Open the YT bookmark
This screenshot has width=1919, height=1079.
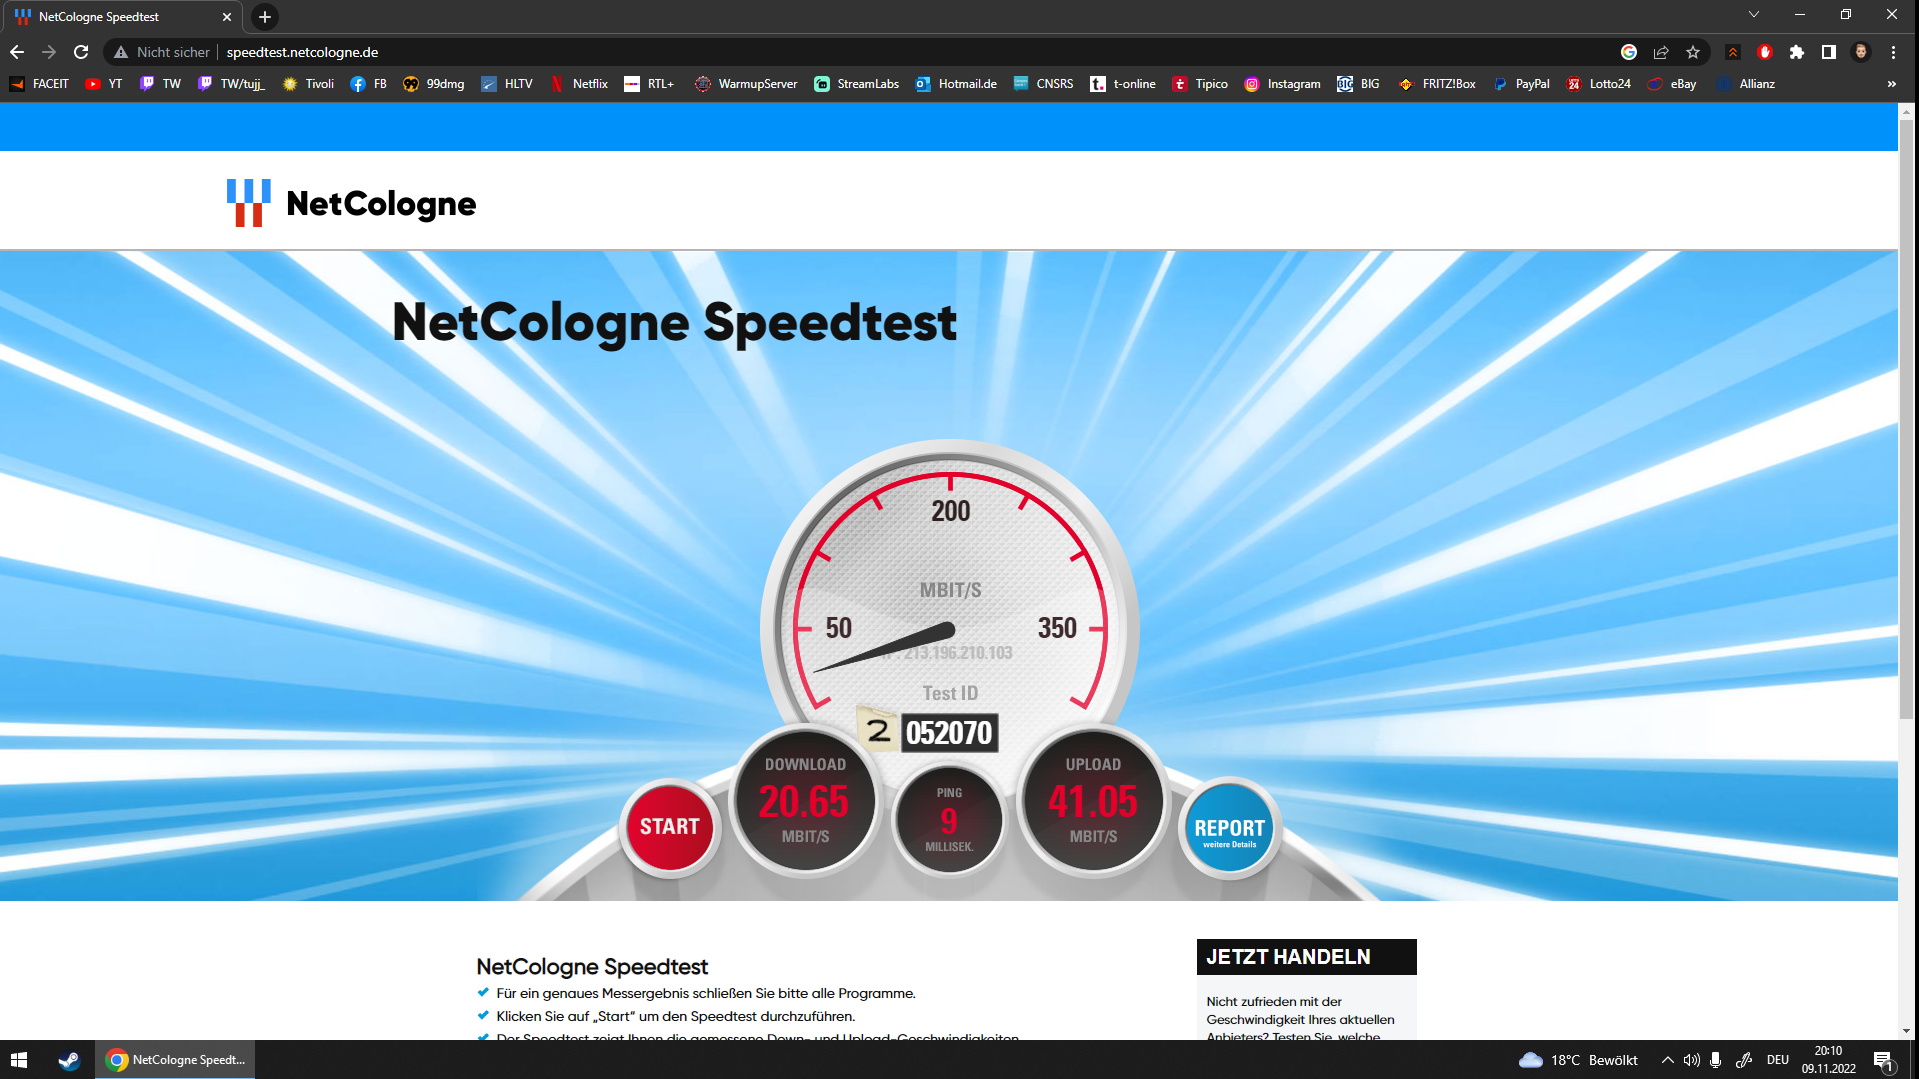104,84
